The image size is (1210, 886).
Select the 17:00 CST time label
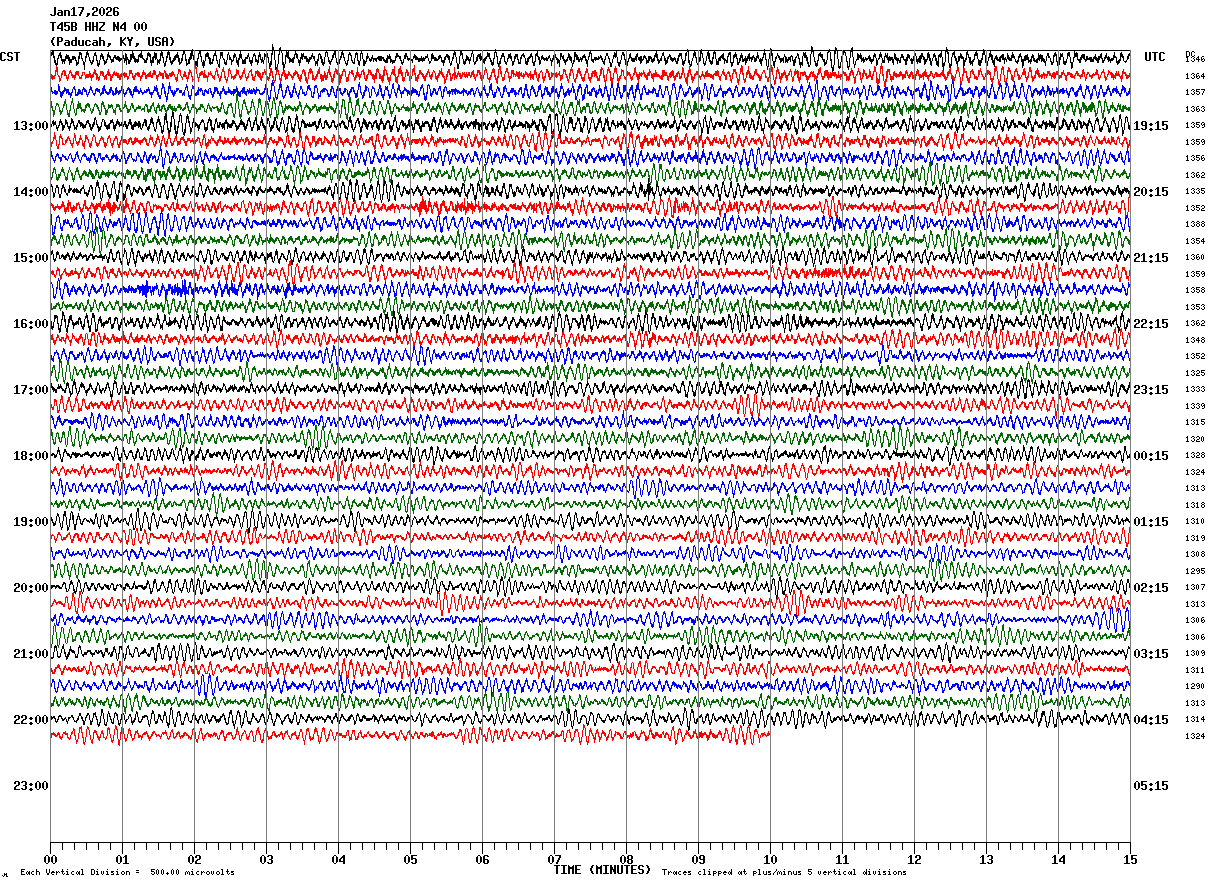(31, 390)
